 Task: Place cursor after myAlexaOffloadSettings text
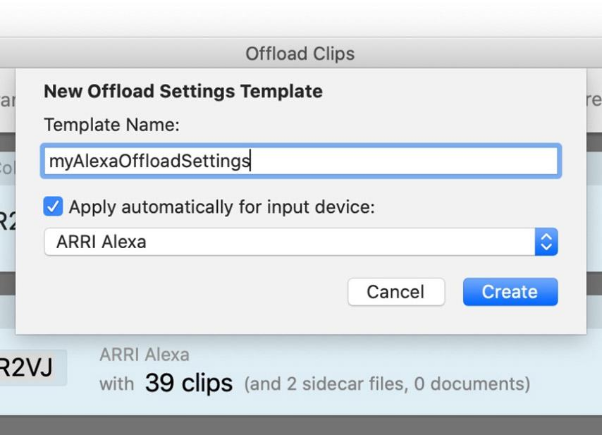[251, 161]
